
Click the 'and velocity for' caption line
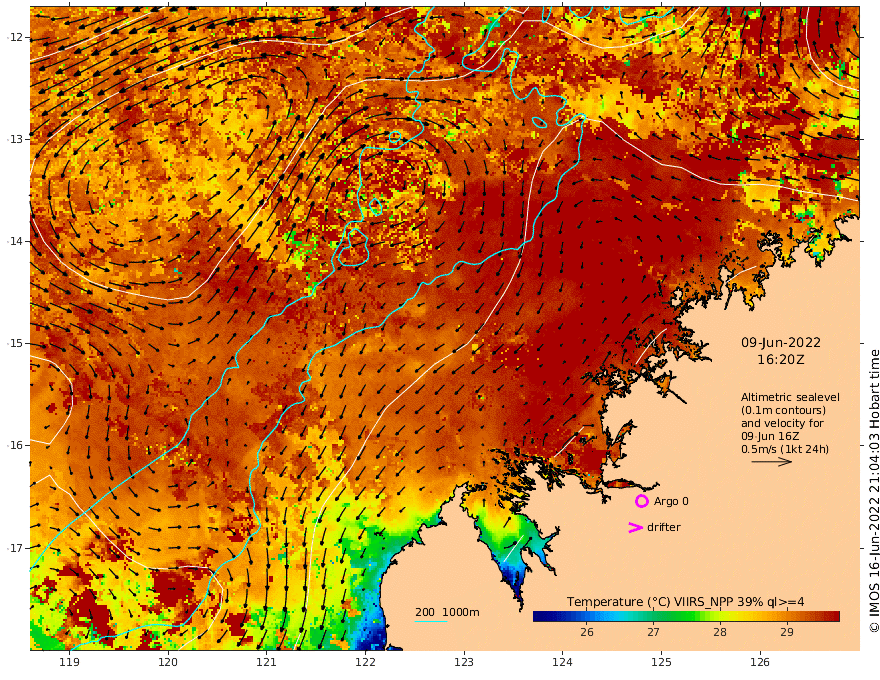[x=782, y=423]
